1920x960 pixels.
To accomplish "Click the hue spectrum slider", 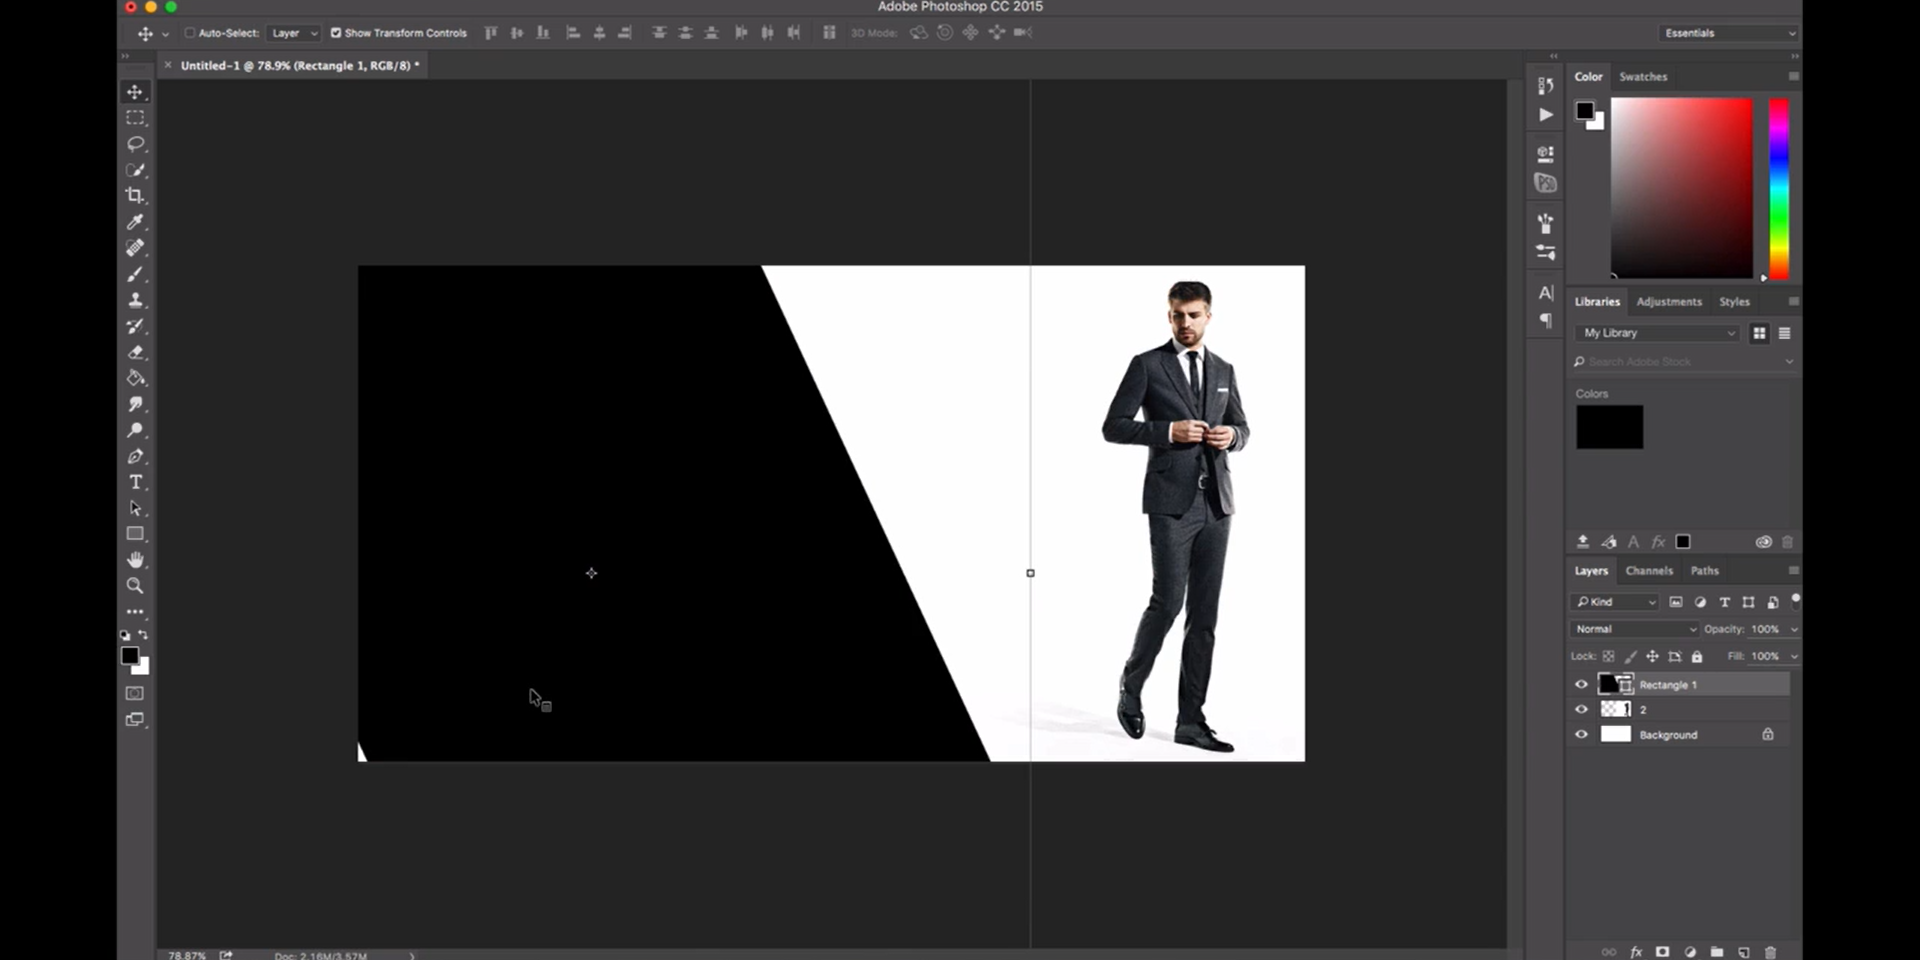I will coord(1779,188).
